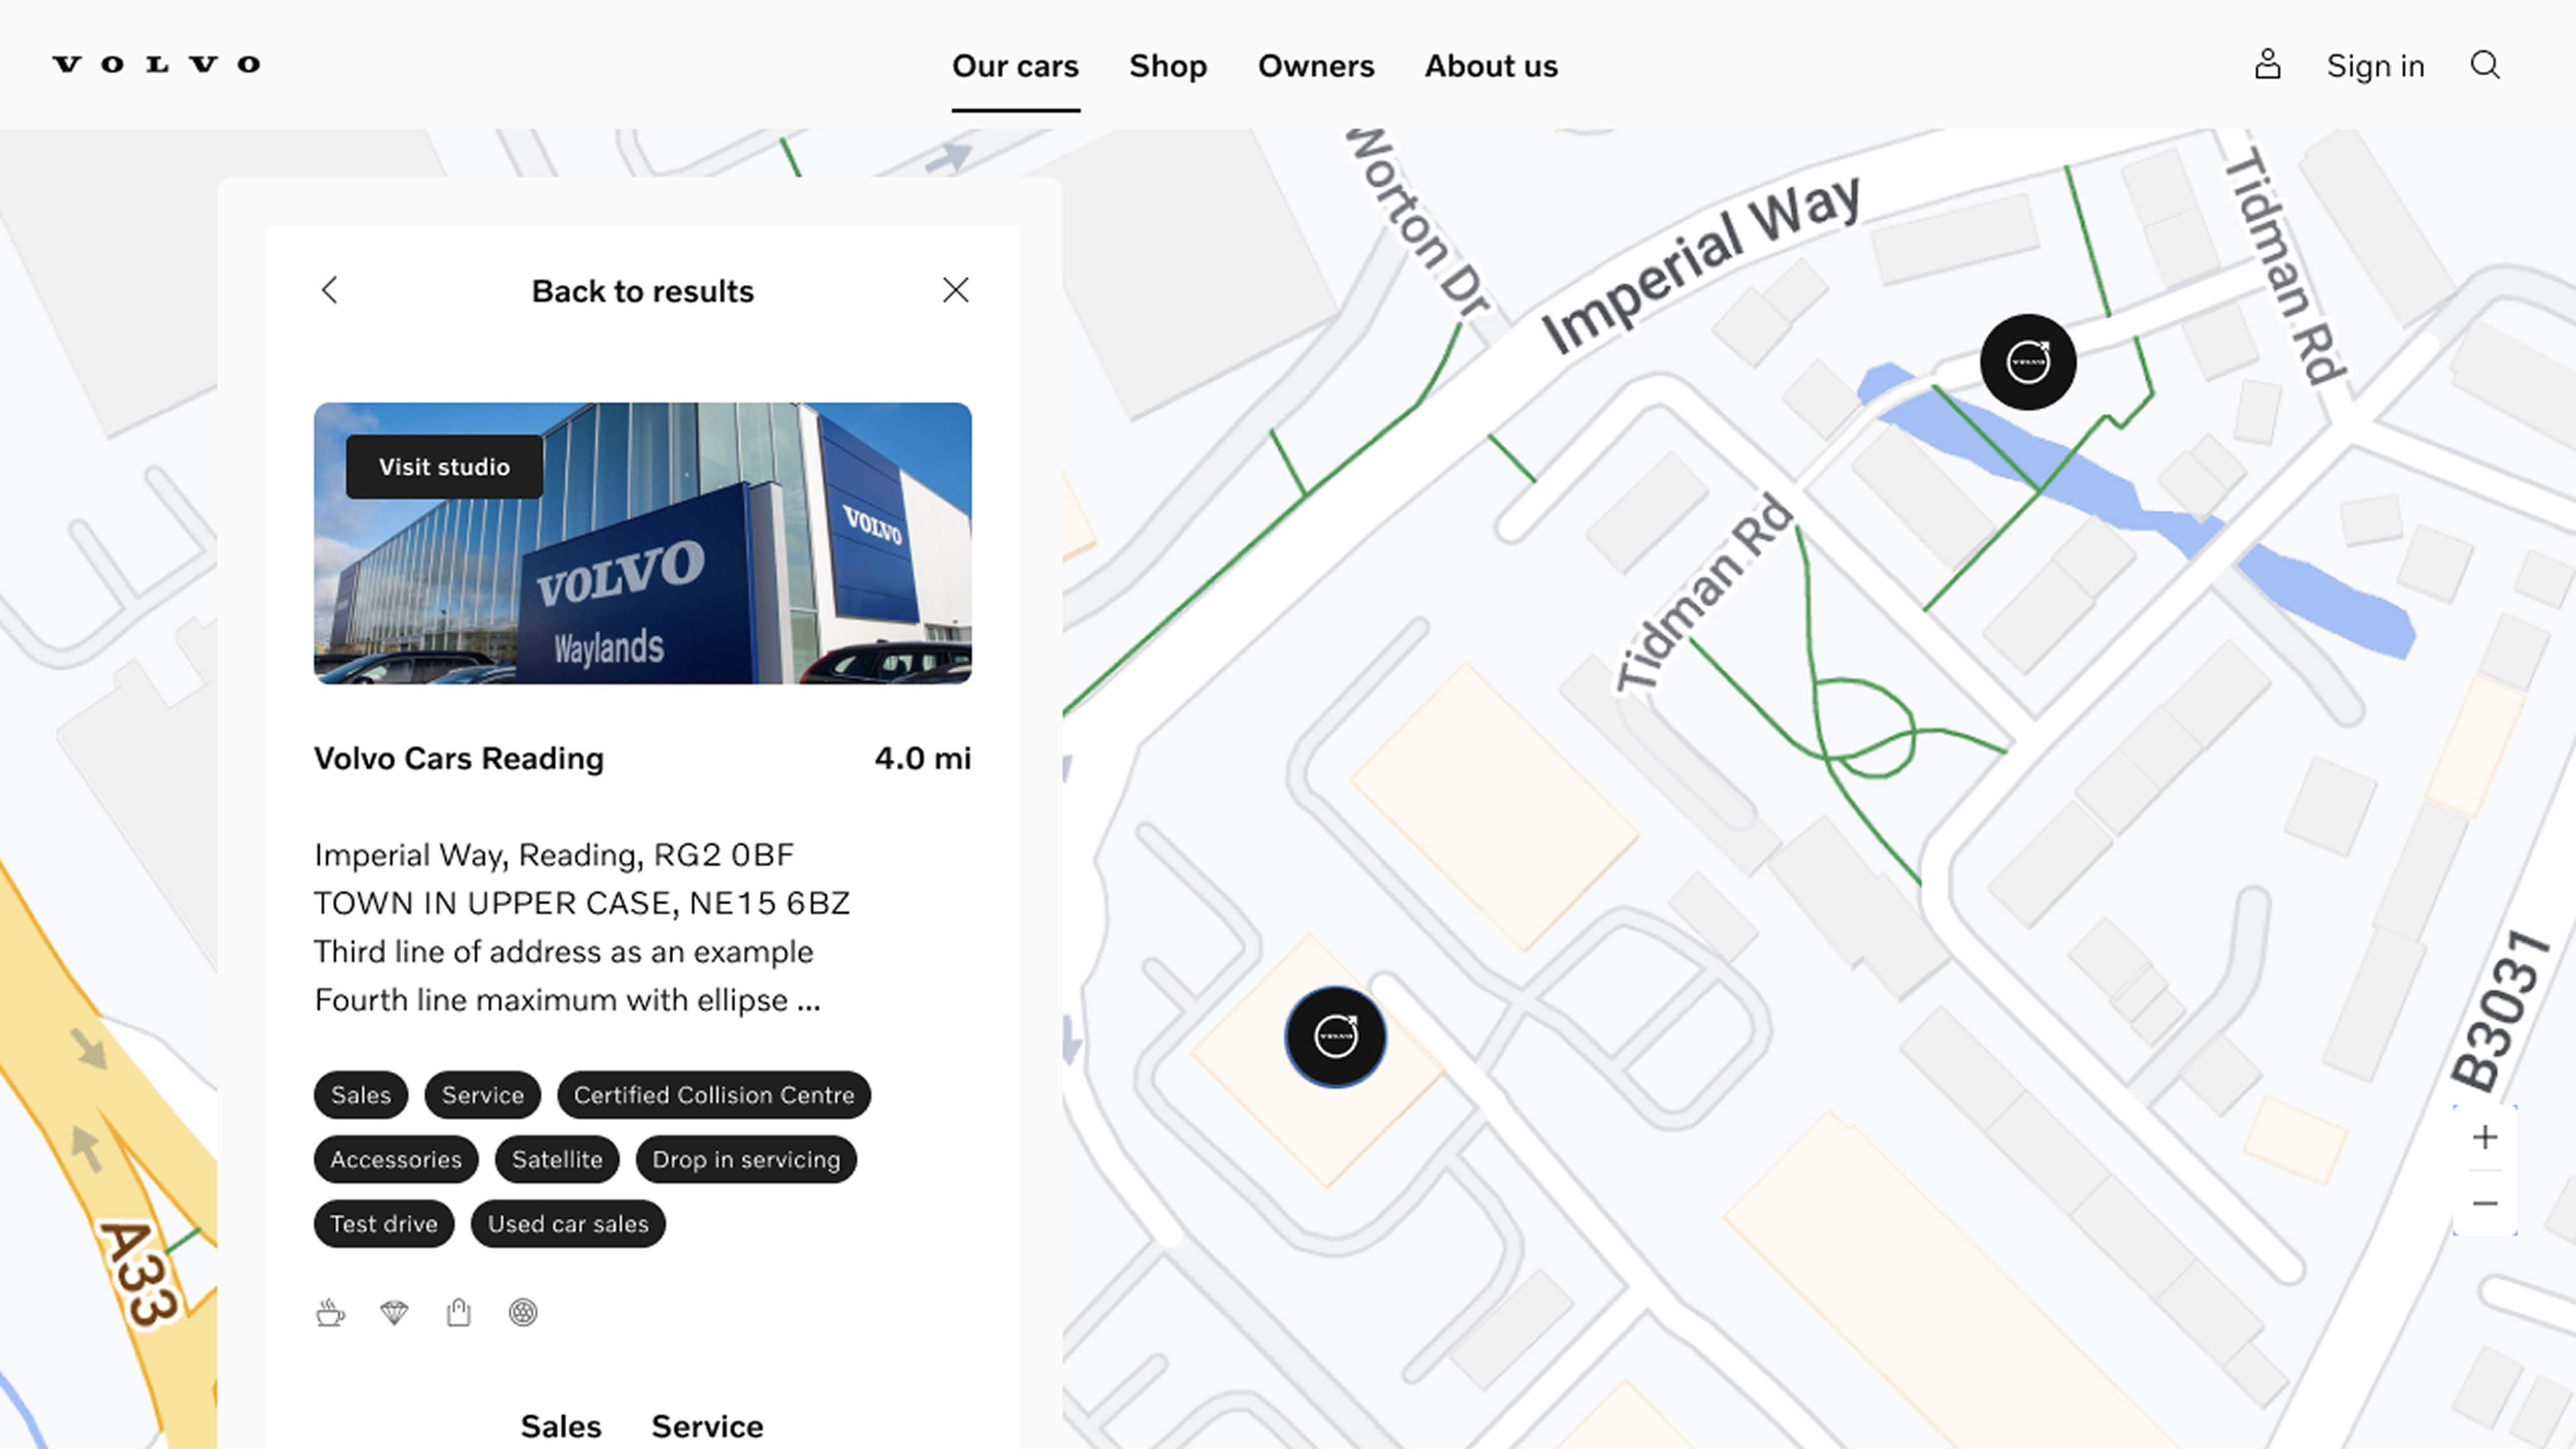Click the shopping bag amenity icon
This screenshot has width=2576, height=1449.
pyautogui.click(x=459, y=1312)
